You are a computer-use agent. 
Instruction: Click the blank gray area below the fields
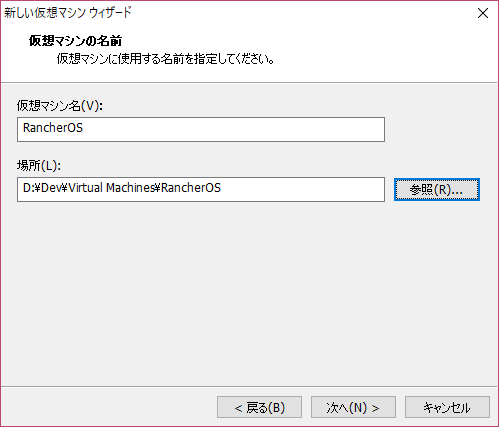249,293
